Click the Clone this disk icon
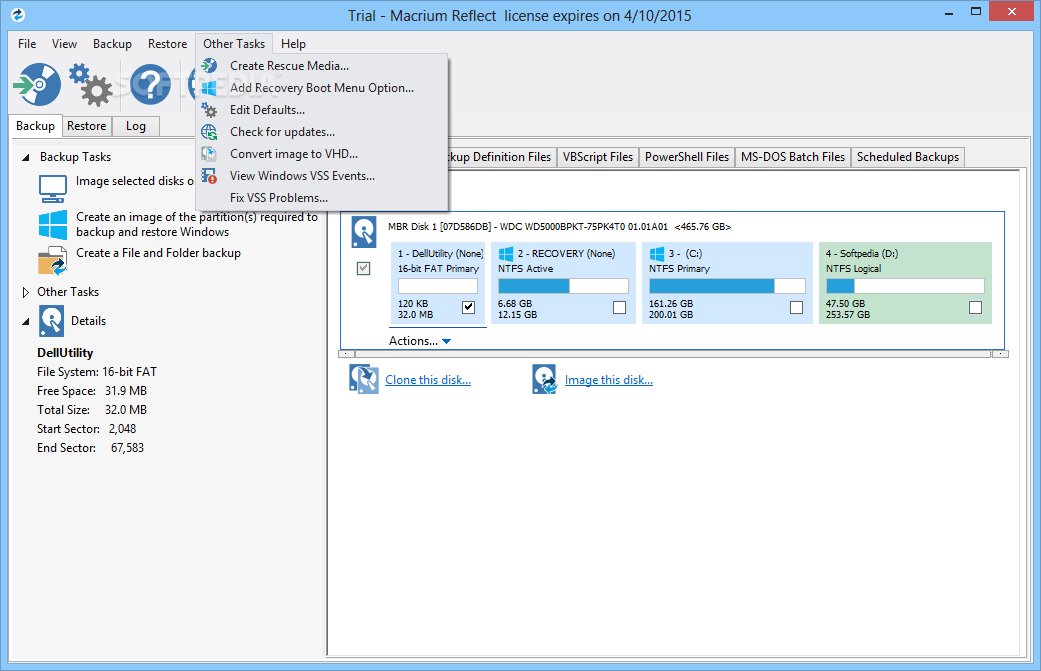Viewport: 1041px width, 671px height. pyautogui.click(x=364, y=379)
